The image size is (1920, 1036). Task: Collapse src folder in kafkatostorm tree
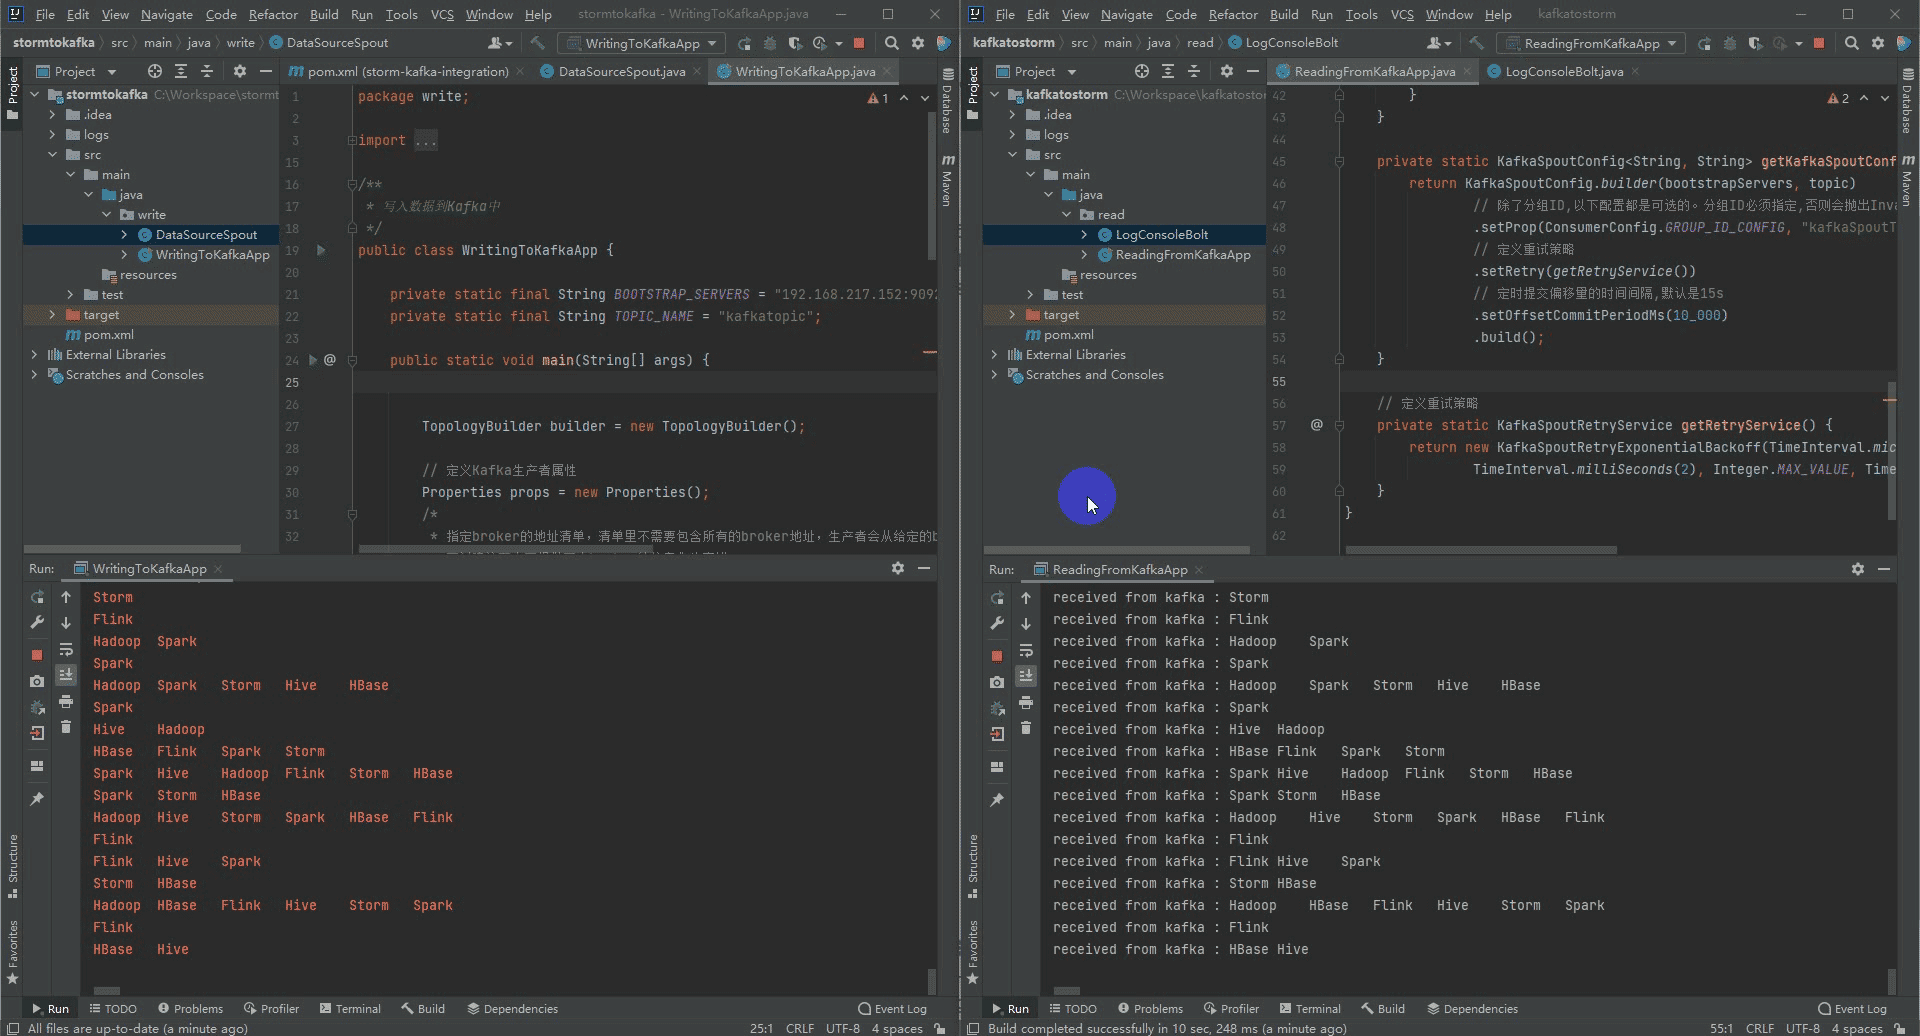pos(1012,155)
